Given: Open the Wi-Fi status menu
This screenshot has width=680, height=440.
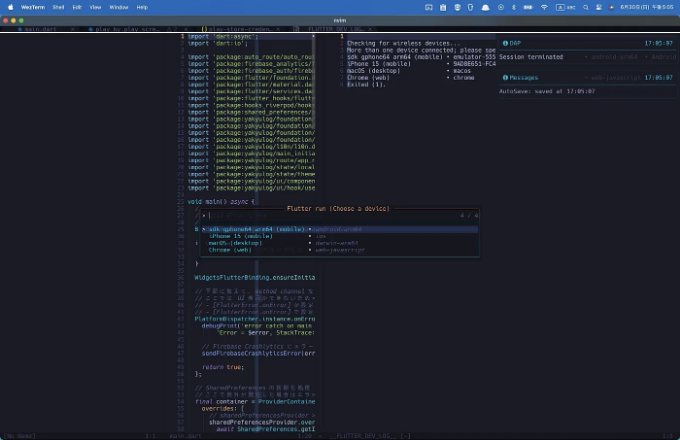Looking at the screenshot, I should click(544, 7).
